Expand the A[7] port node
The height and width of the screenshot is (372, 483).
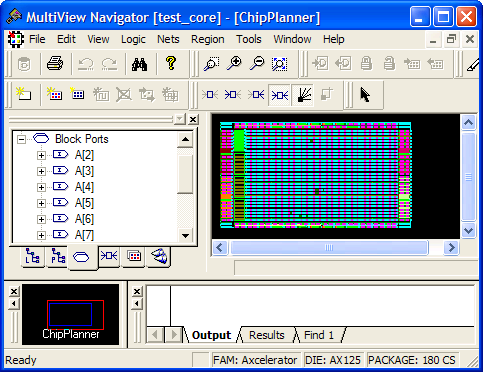[41, 235]
